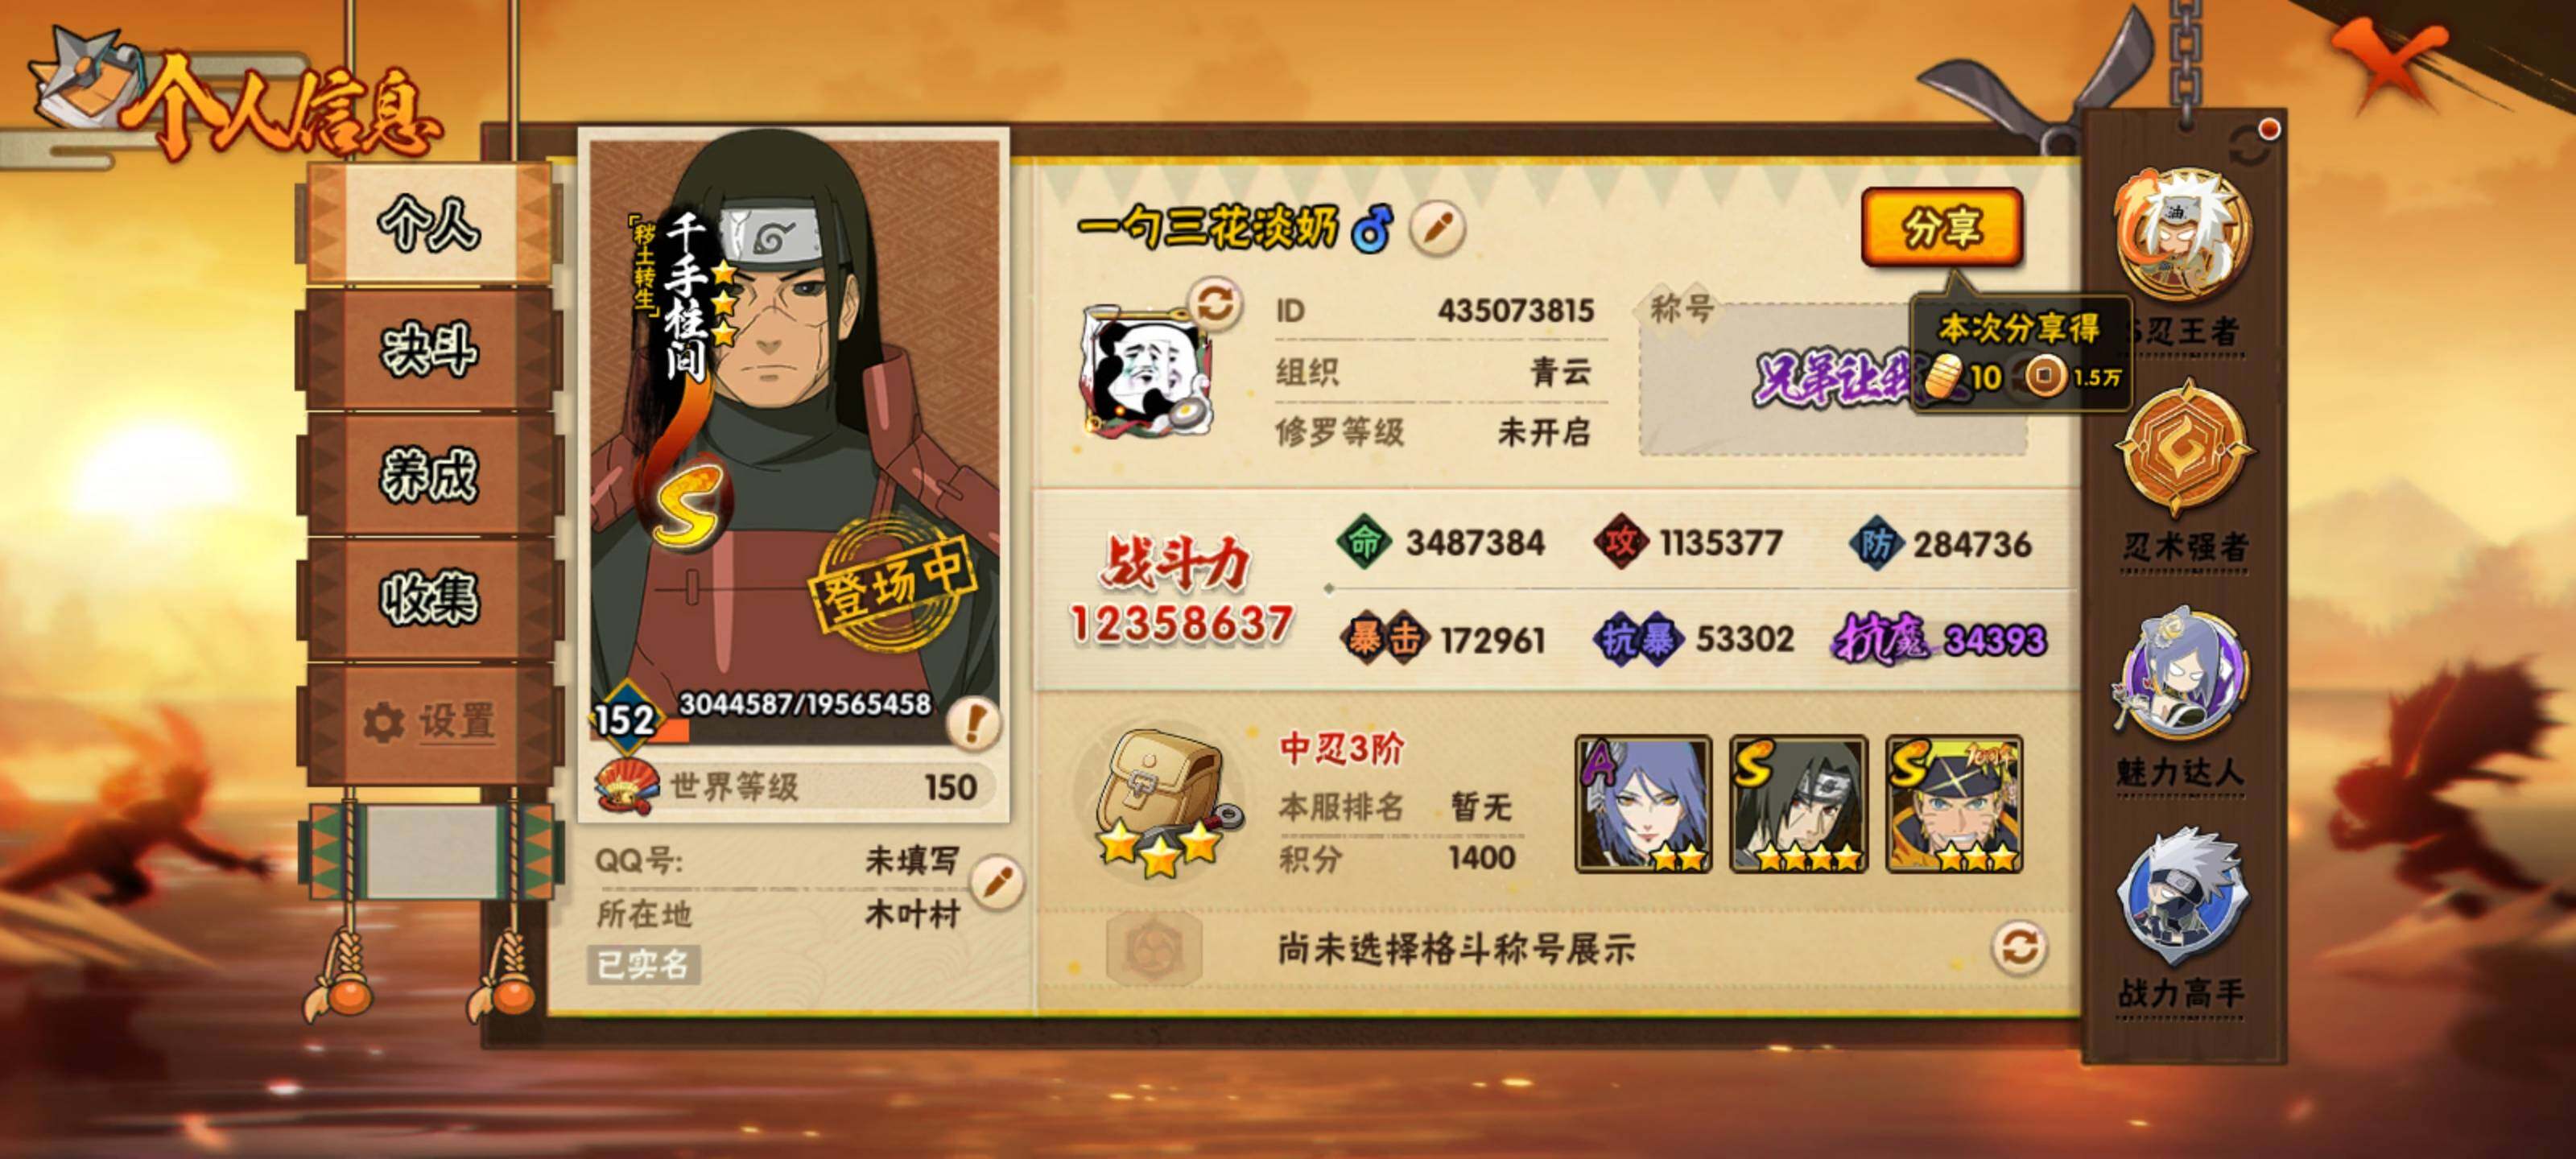This screenshot has height=1159, width=2576.
Task: Select the Naruto S-rank ninja thumbnail
Action: 1955,804
